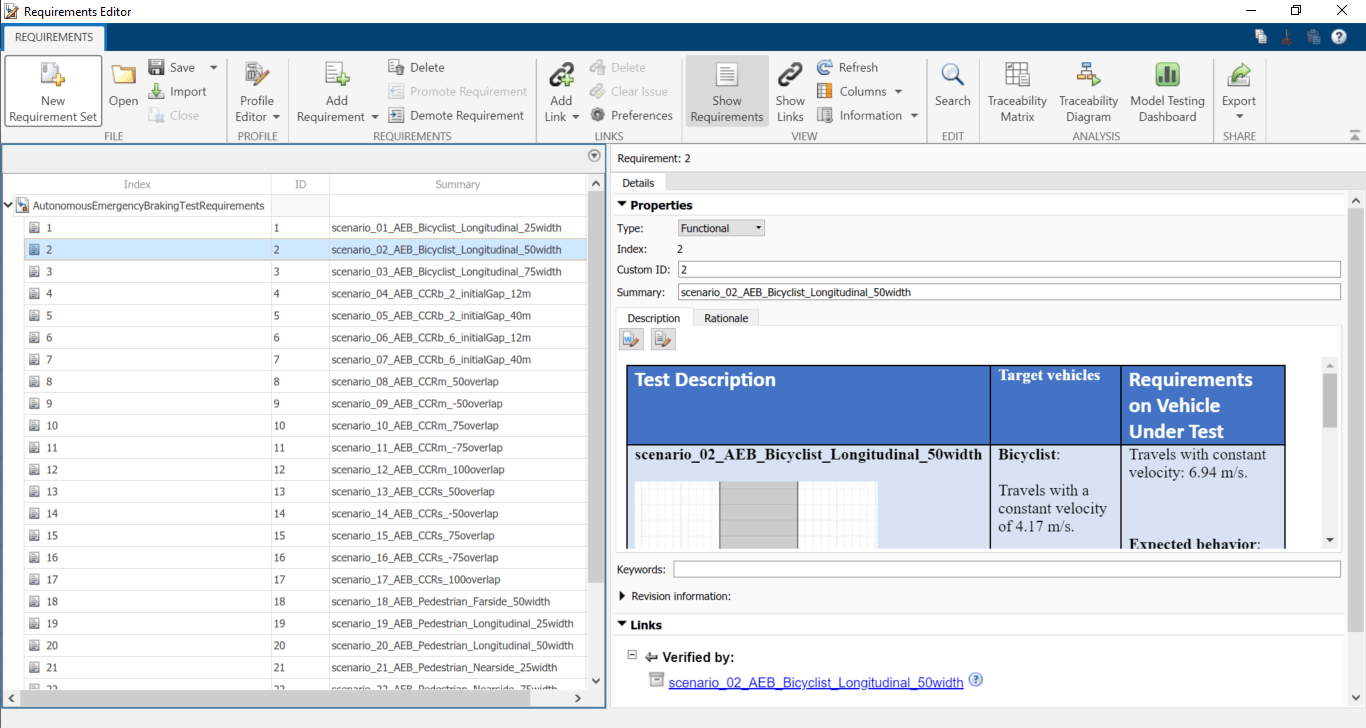Click the Import icon
Screen dimensions: 1366x728
tap(157, 92)
